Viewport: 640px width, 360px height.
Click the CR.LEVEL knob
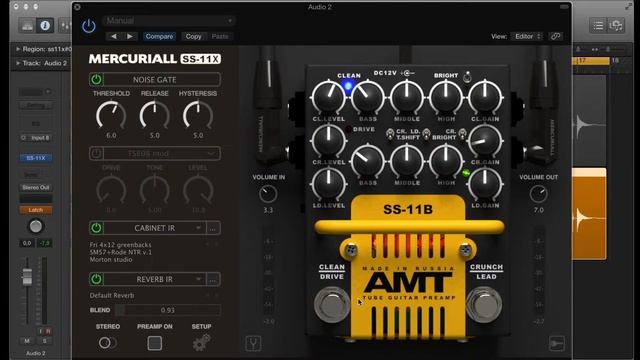[x=328, y=141]
